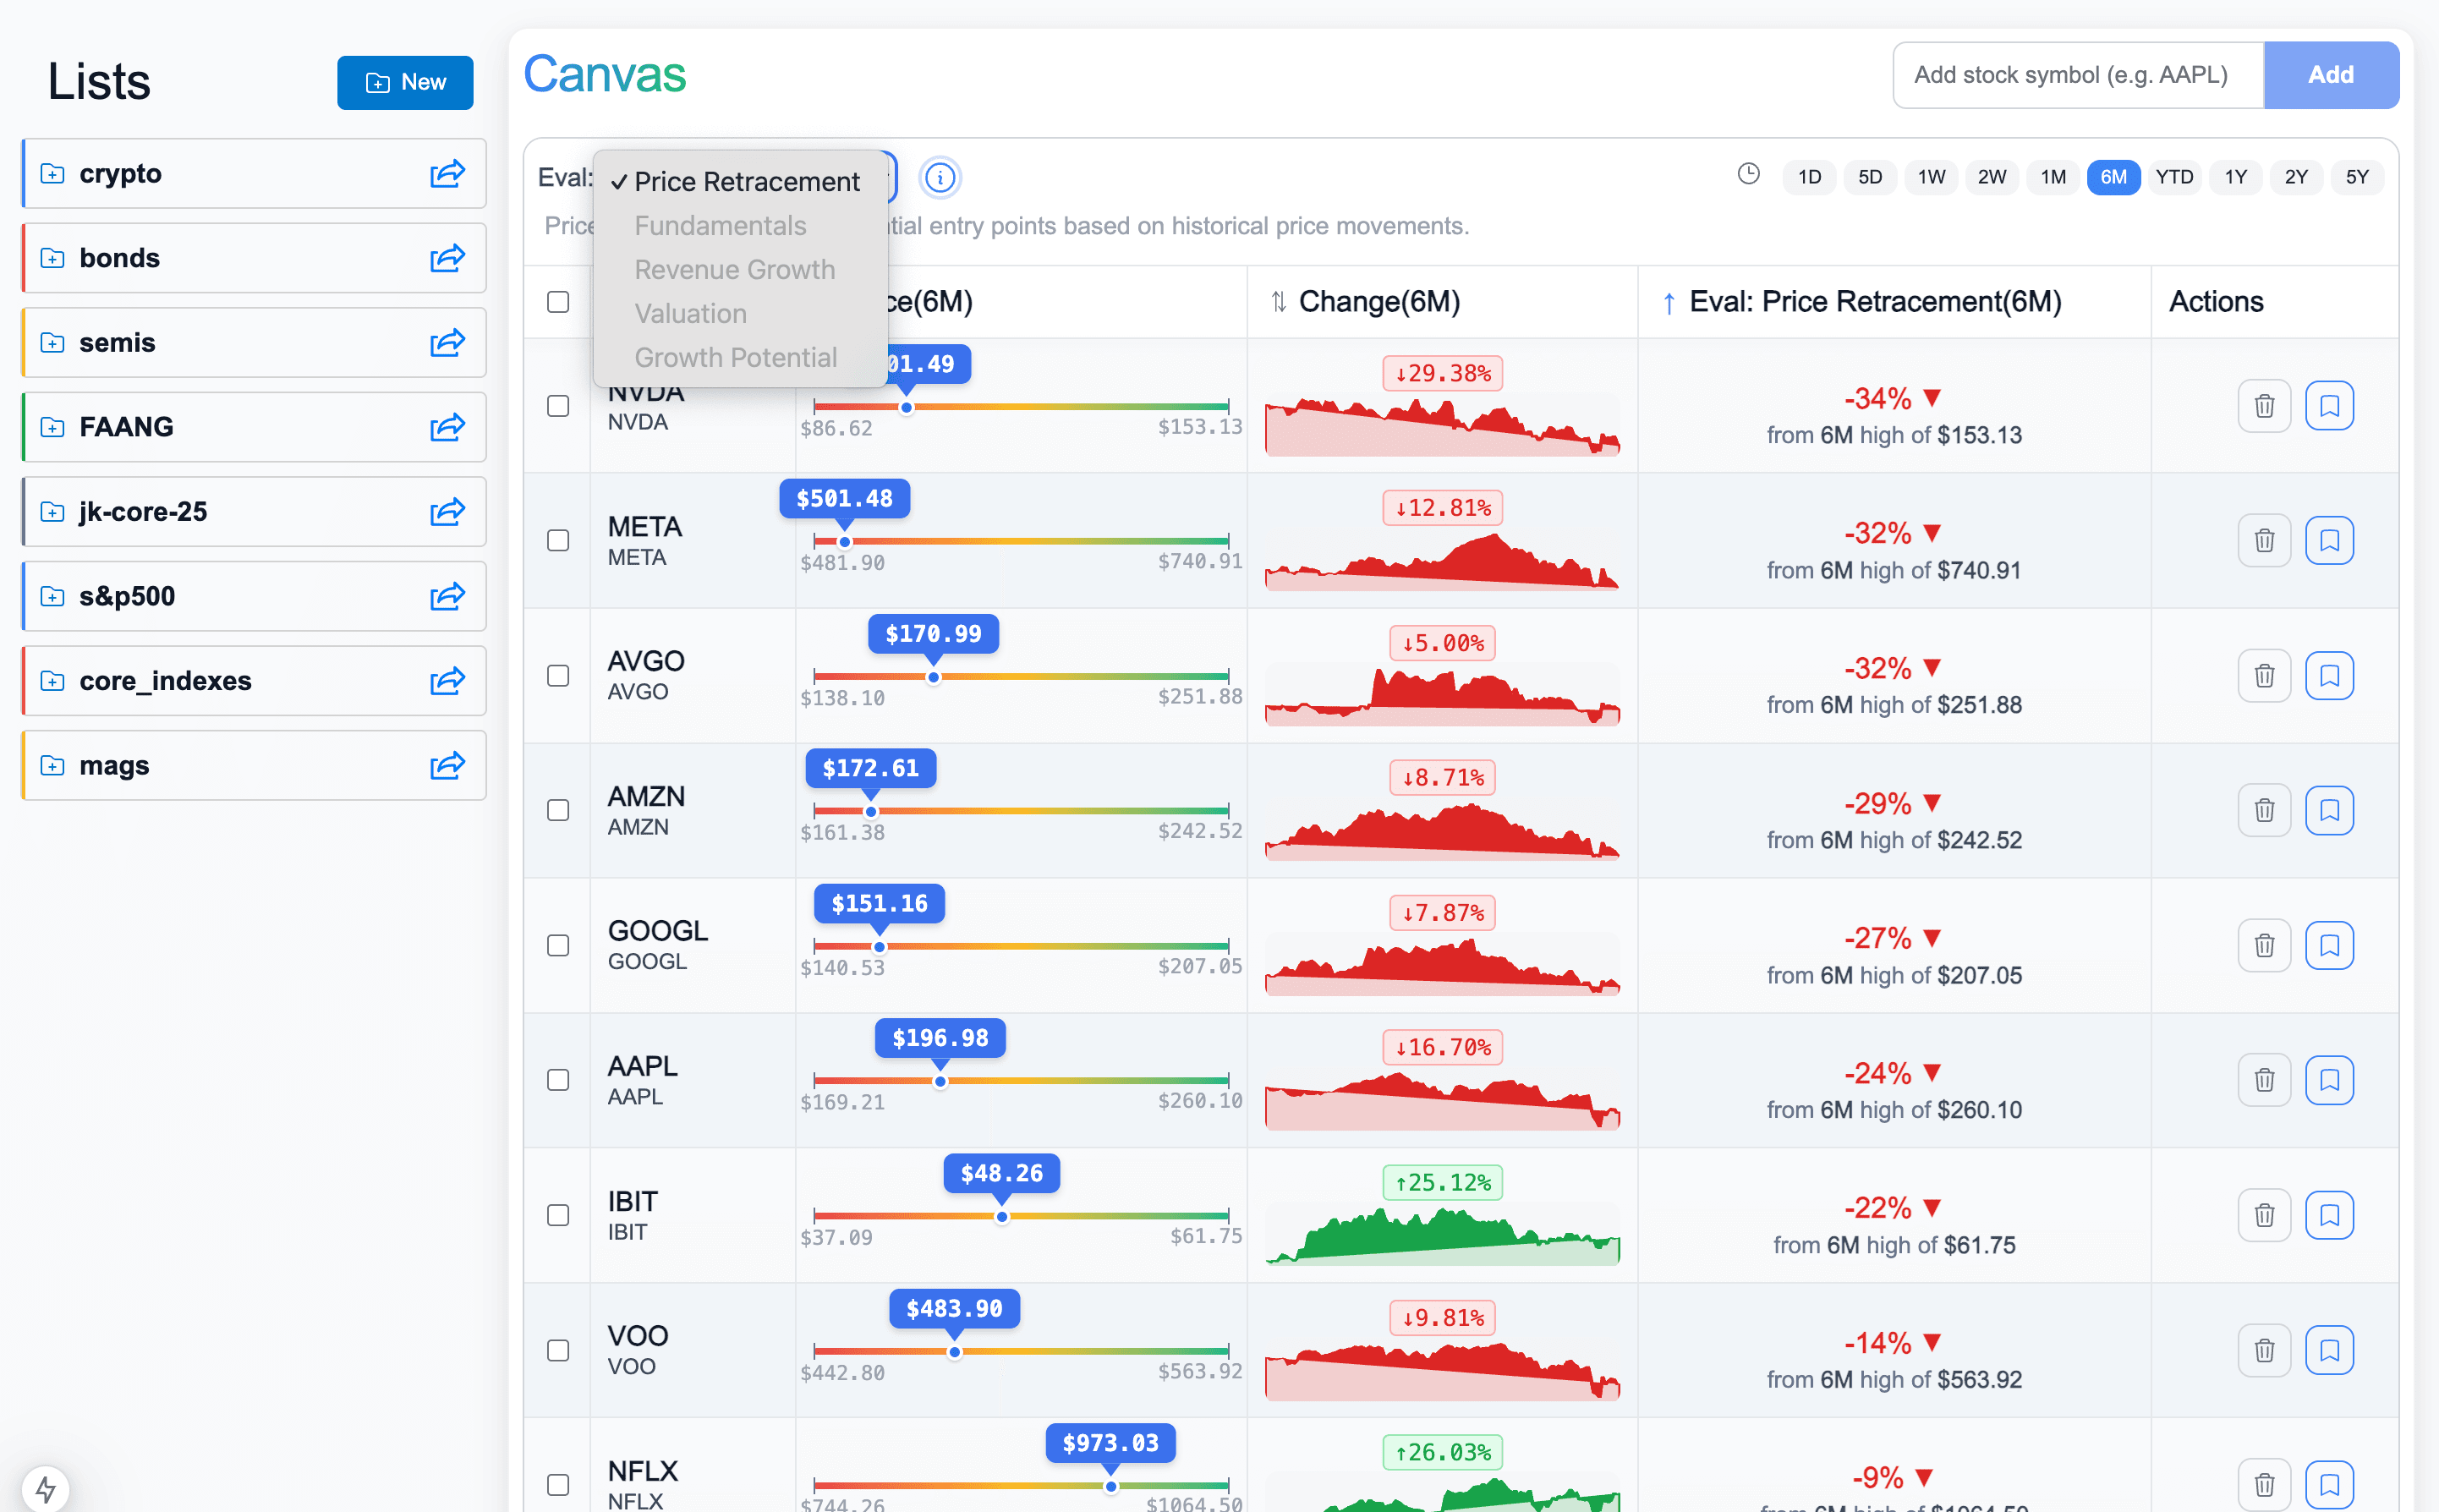Check the IBIT row checkbox
The width and height of the screenshot is (2439, 1512).
[x=558, y=1215]
